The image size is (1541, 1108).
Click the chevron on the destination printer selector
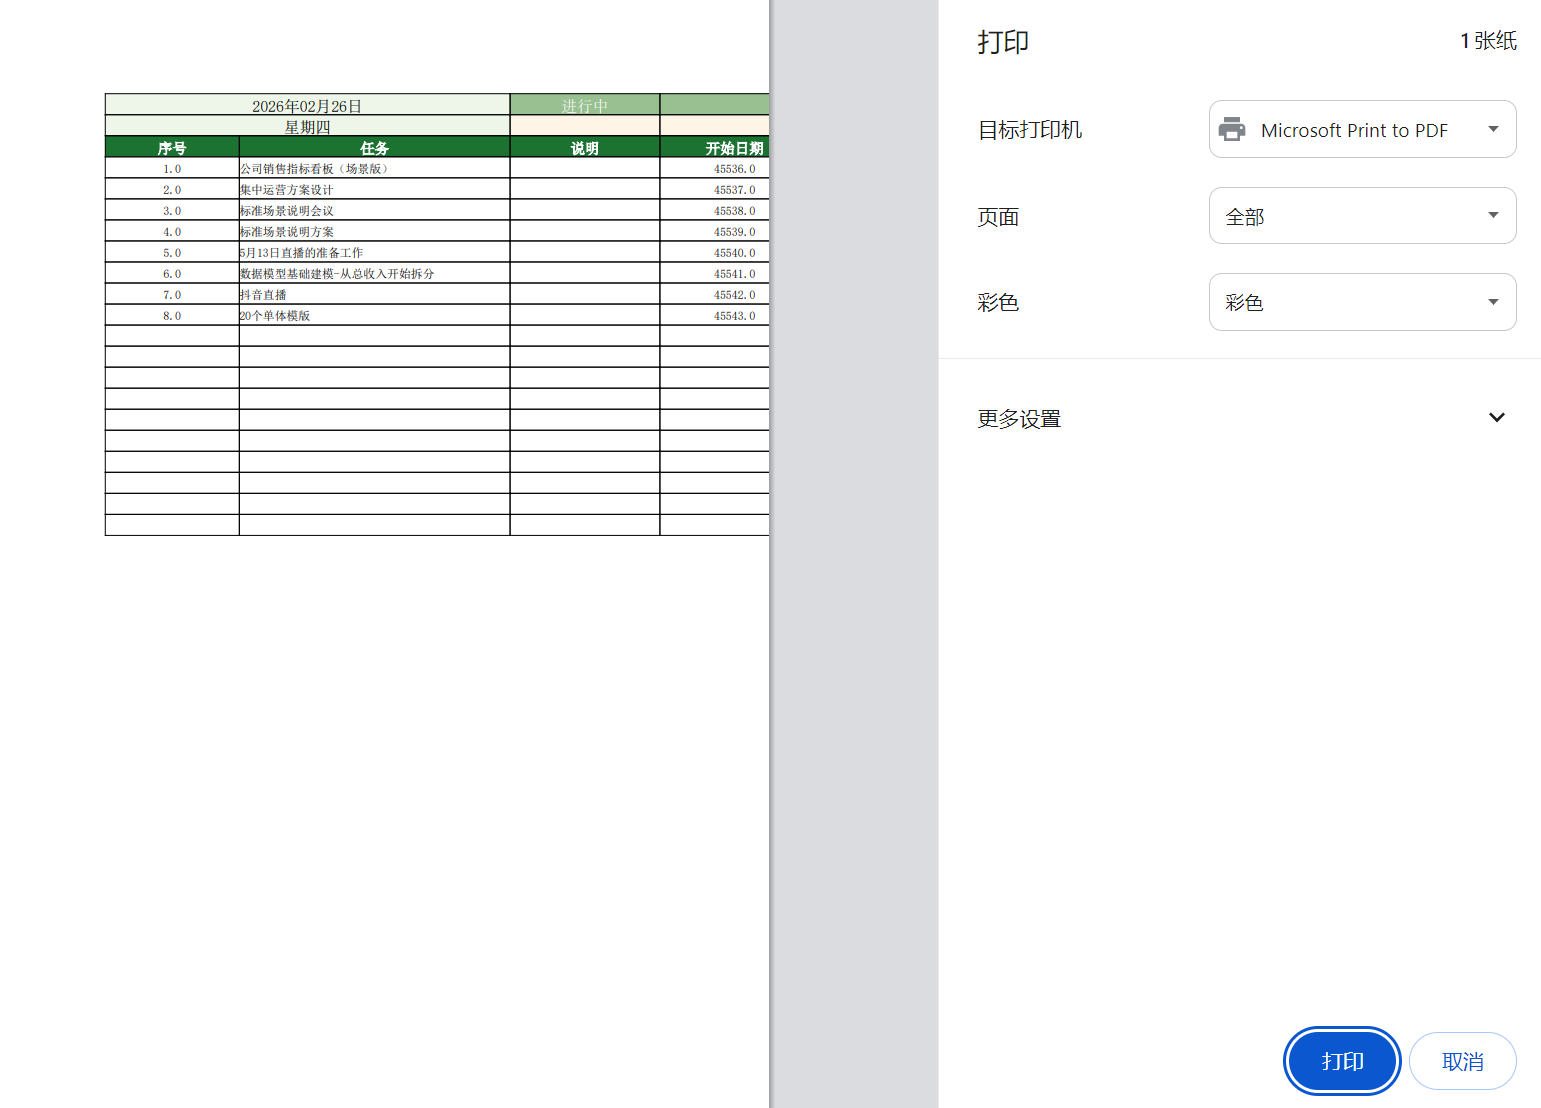[1493, 129]
